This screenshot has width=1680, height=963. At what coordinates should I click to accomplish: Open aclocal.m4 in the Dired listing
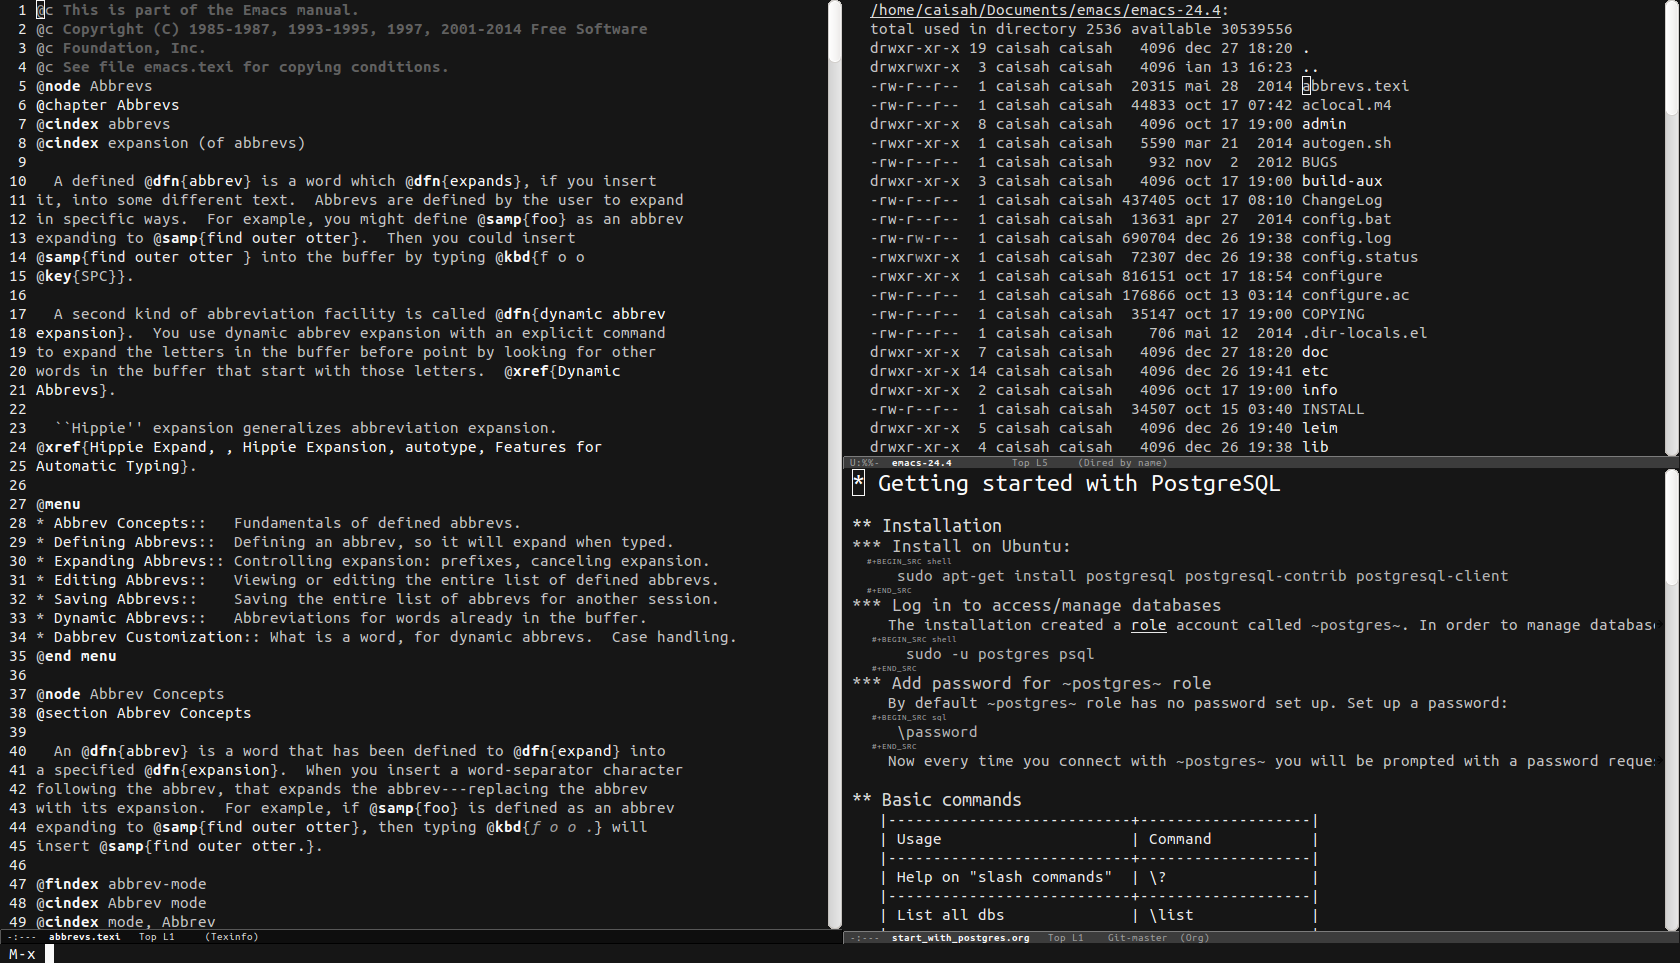(1346, 105)
